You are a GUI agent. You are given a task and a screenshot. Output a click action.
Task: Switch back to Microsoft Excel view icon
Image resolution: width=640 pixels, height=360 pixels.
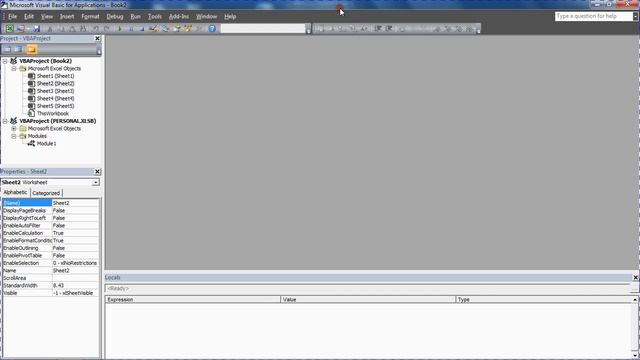pyautogui.click(x=9, y=29)
